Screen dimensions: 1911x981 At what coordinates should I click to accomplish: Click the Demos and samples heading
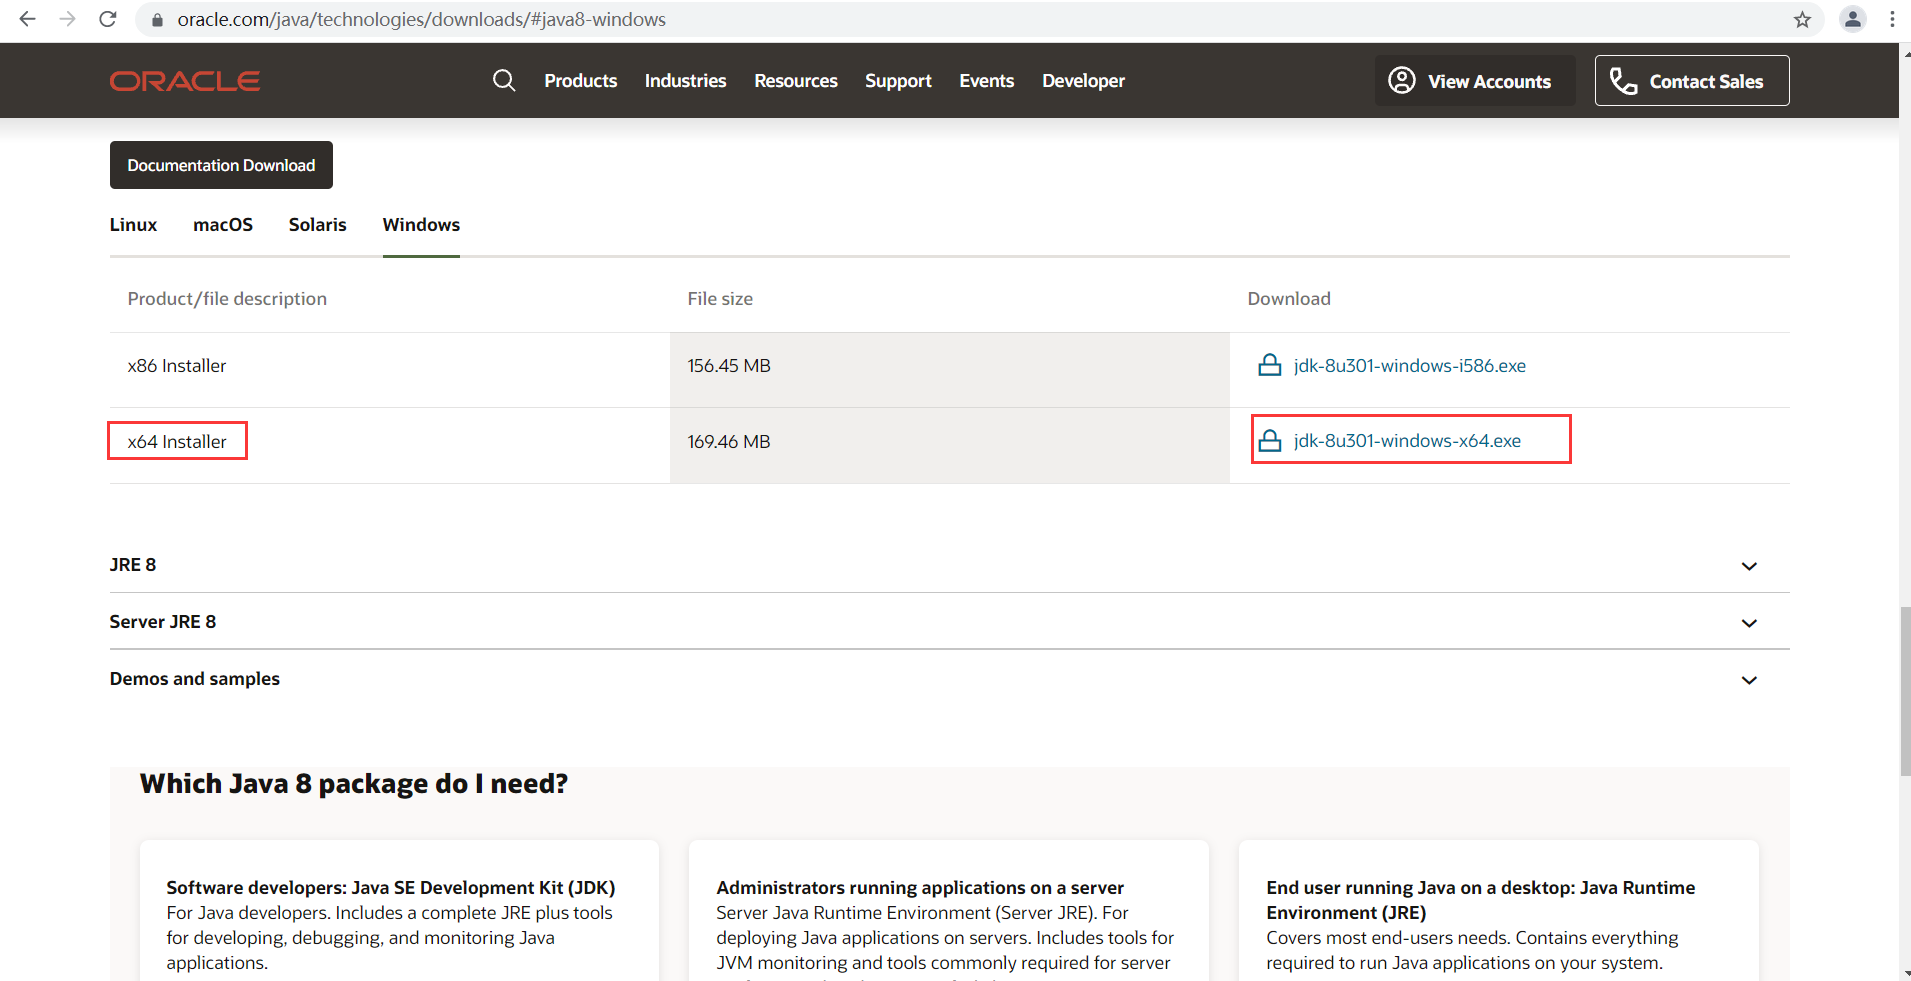195,679
